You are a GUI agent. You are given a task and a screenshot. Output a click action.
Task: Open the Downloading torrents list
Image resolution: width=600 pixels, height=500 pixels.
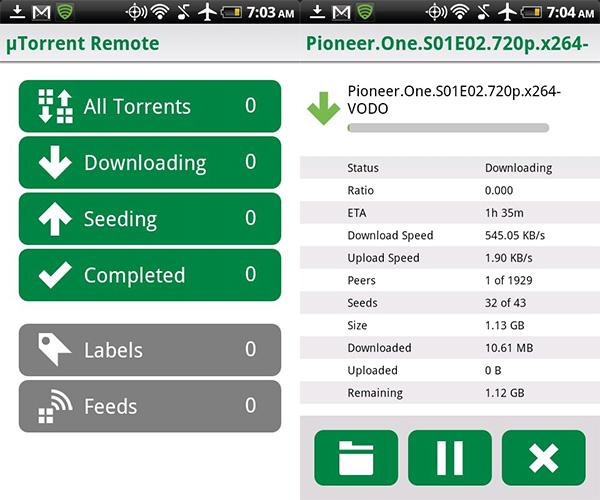click(150, 162)
